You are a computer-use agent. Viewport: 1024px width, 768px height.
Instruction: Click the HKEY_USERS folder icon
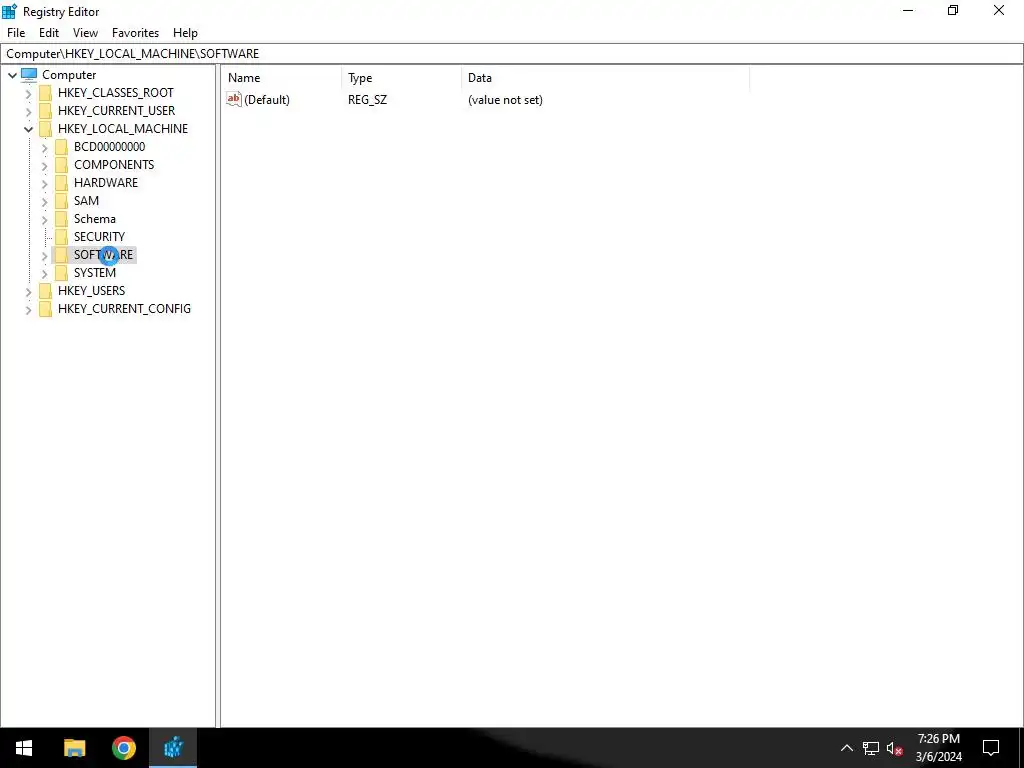(46, 291)
